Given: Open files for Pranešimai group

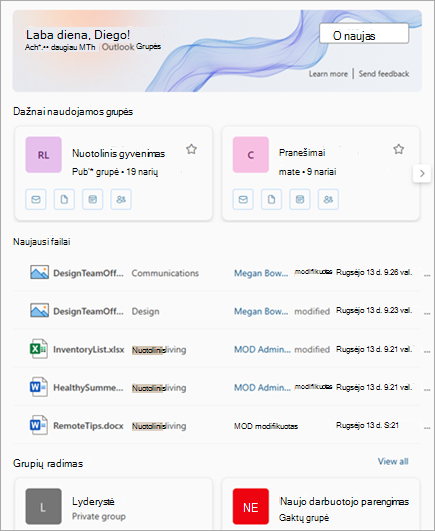Looking at the screenshot, I should pos(271,199).
